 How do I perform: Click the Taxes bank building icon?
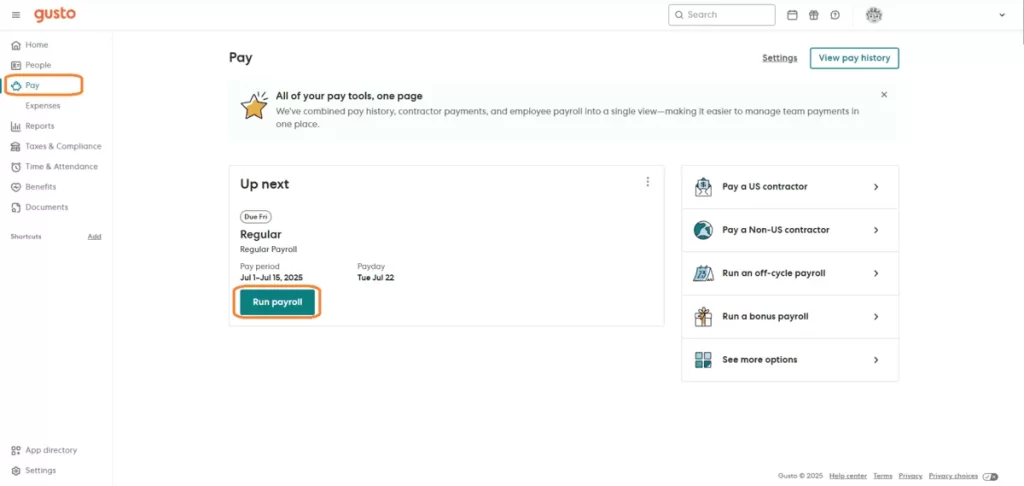[16, 146]
